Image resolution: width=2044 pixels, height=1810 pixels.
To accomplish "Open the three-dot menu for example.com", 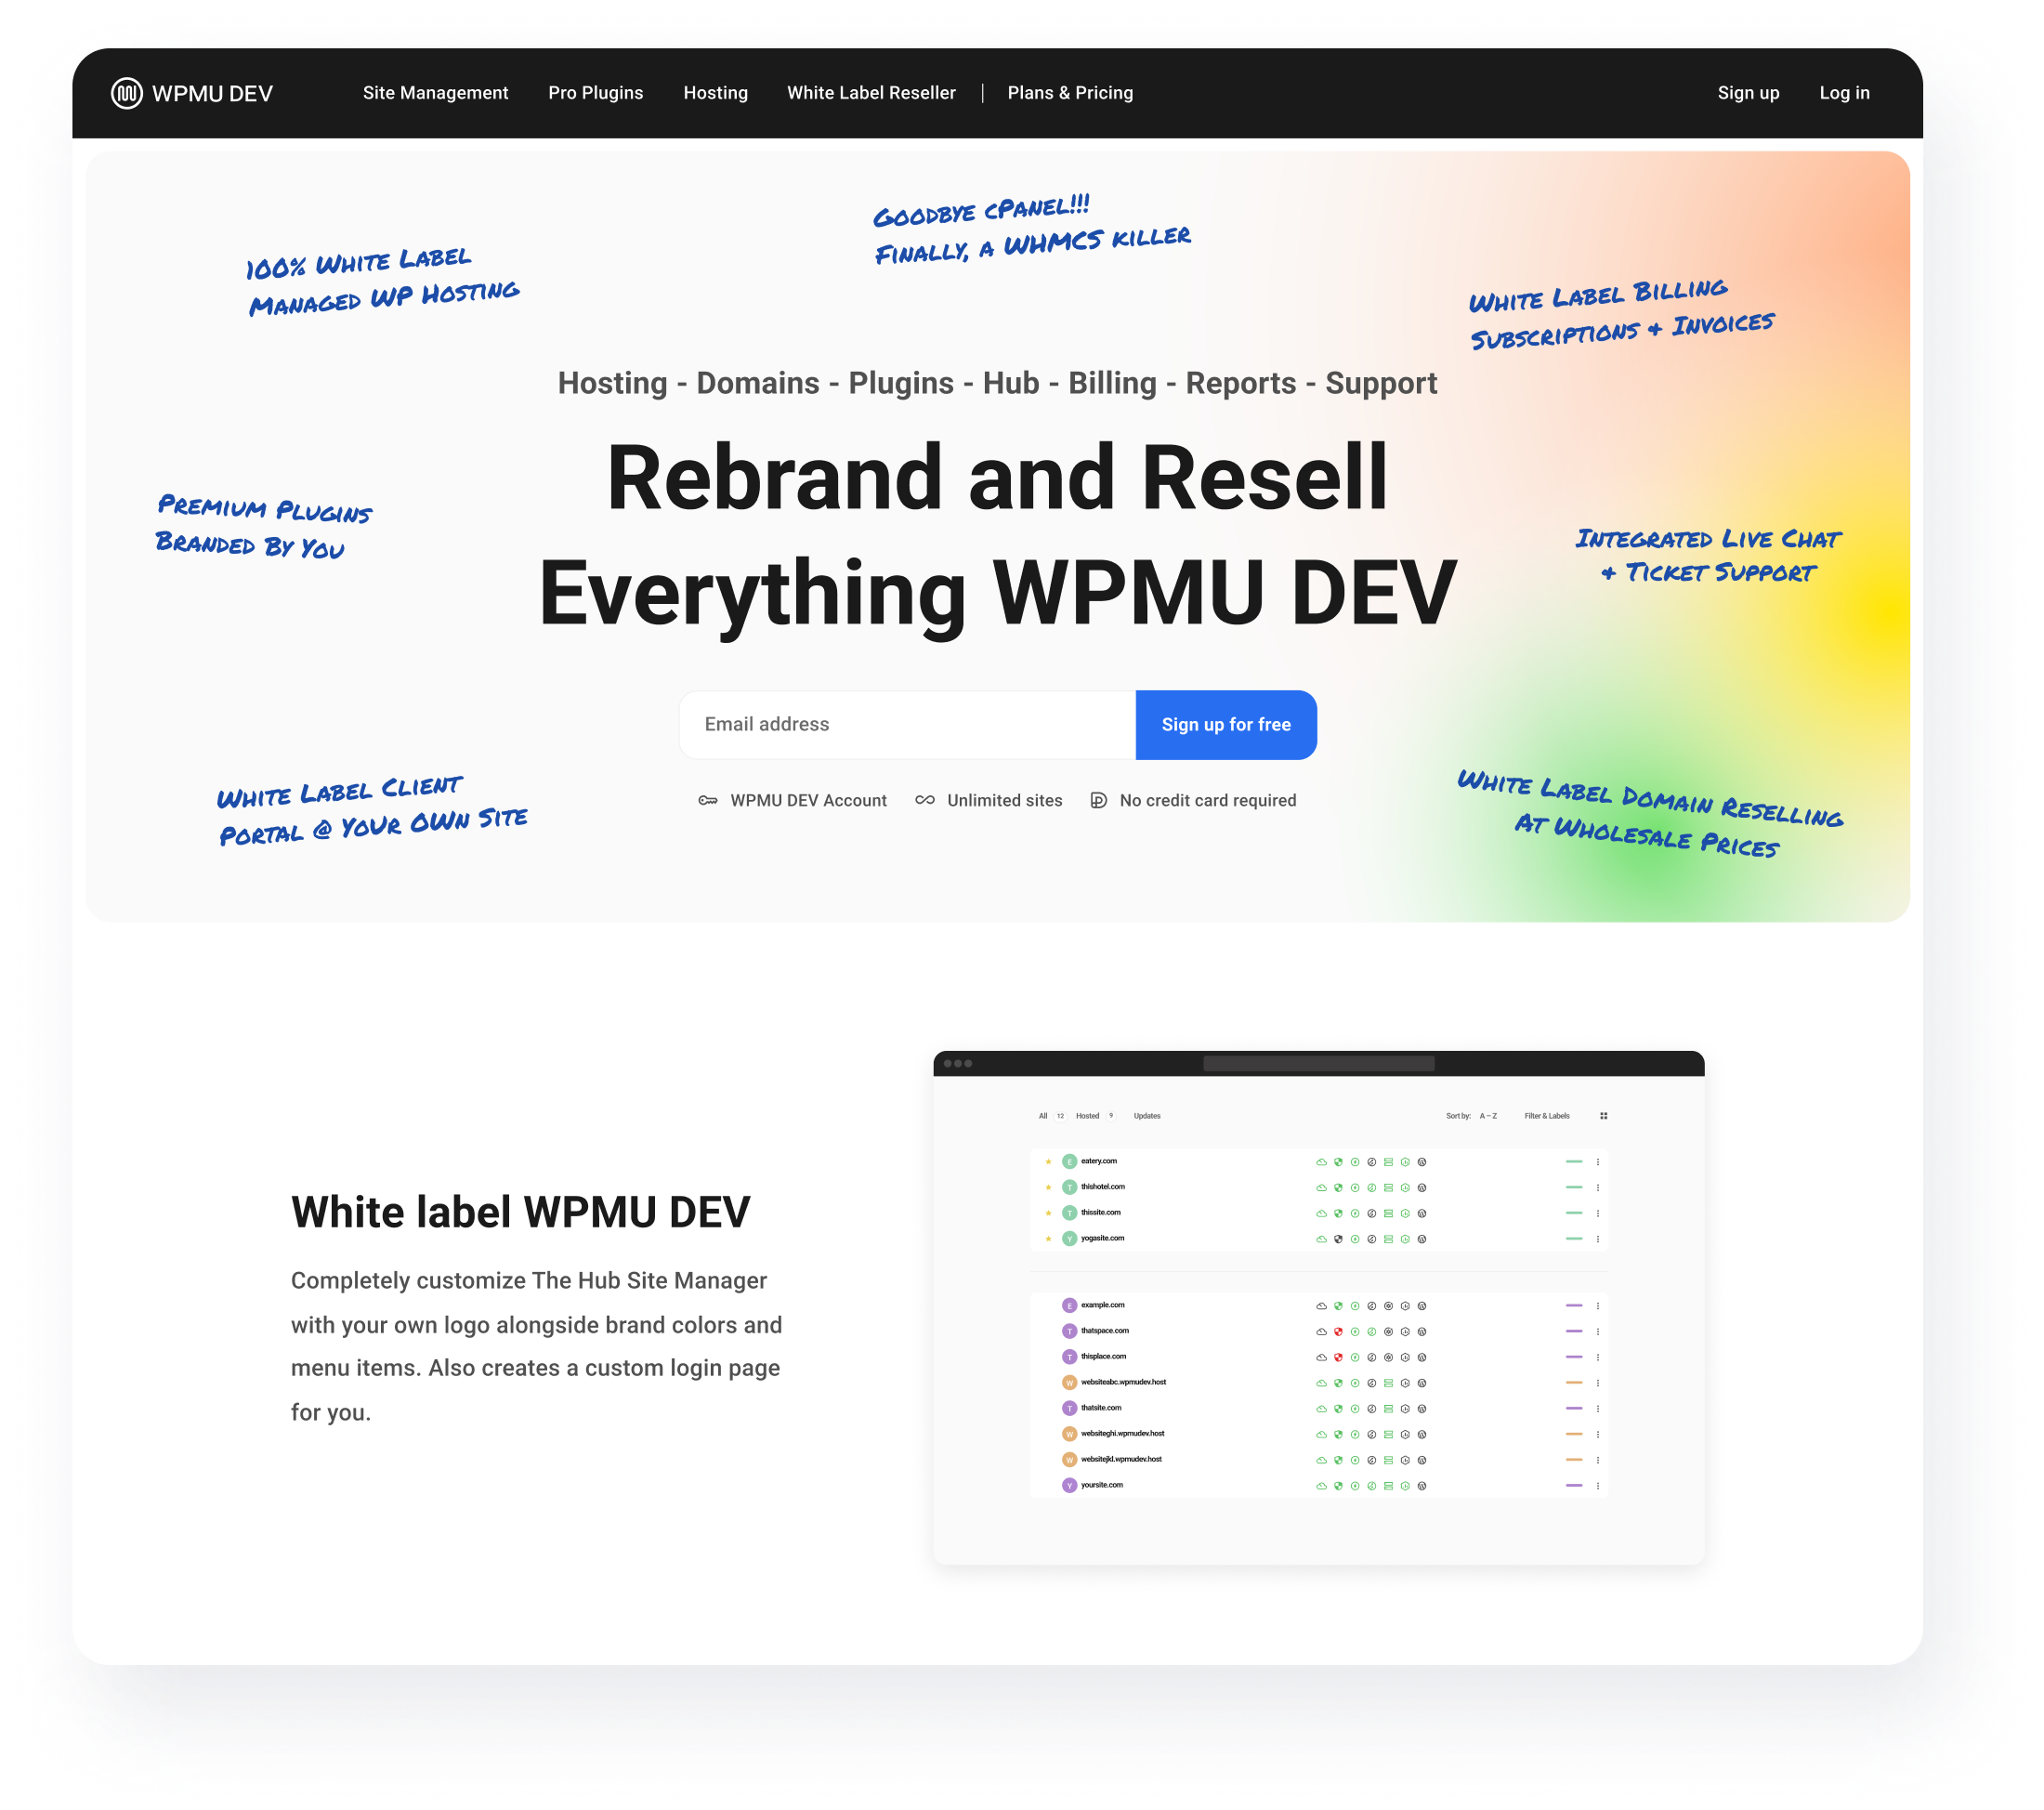I will [x=1598, y=1306].
